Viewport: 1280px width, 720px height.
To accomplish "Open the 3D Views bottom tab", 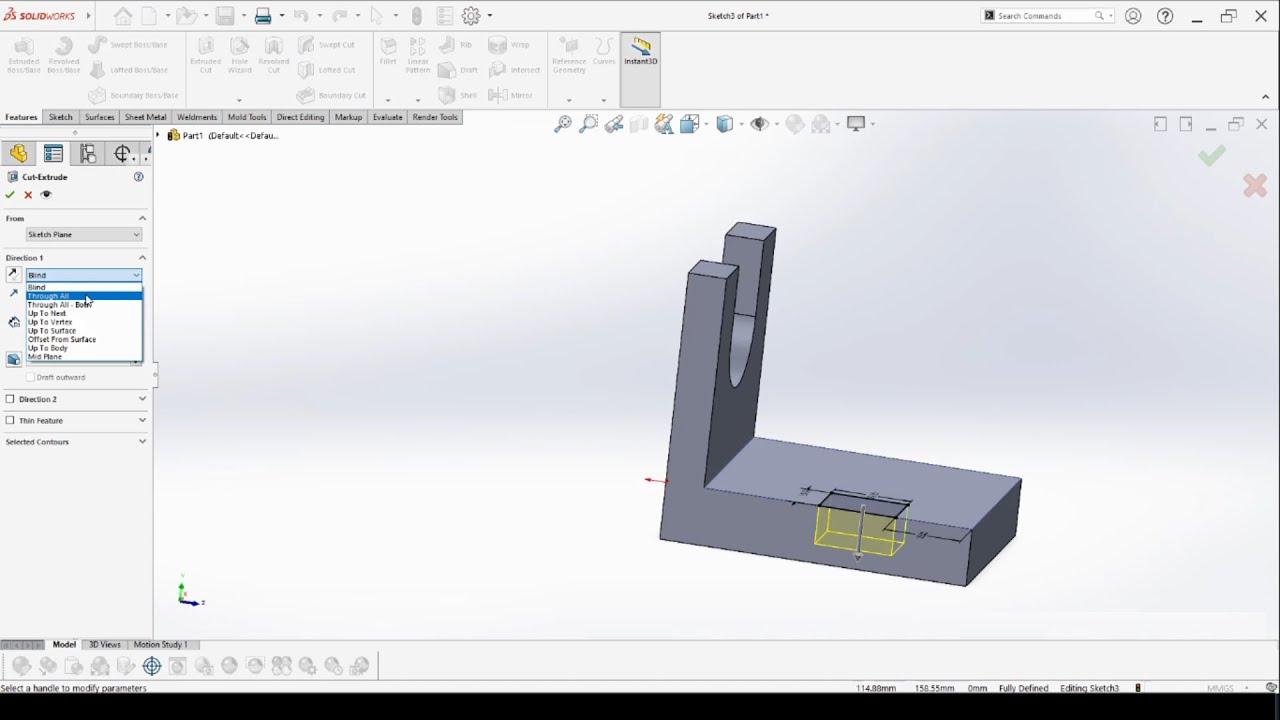I will pyautogui.click(x=104, y=645).
